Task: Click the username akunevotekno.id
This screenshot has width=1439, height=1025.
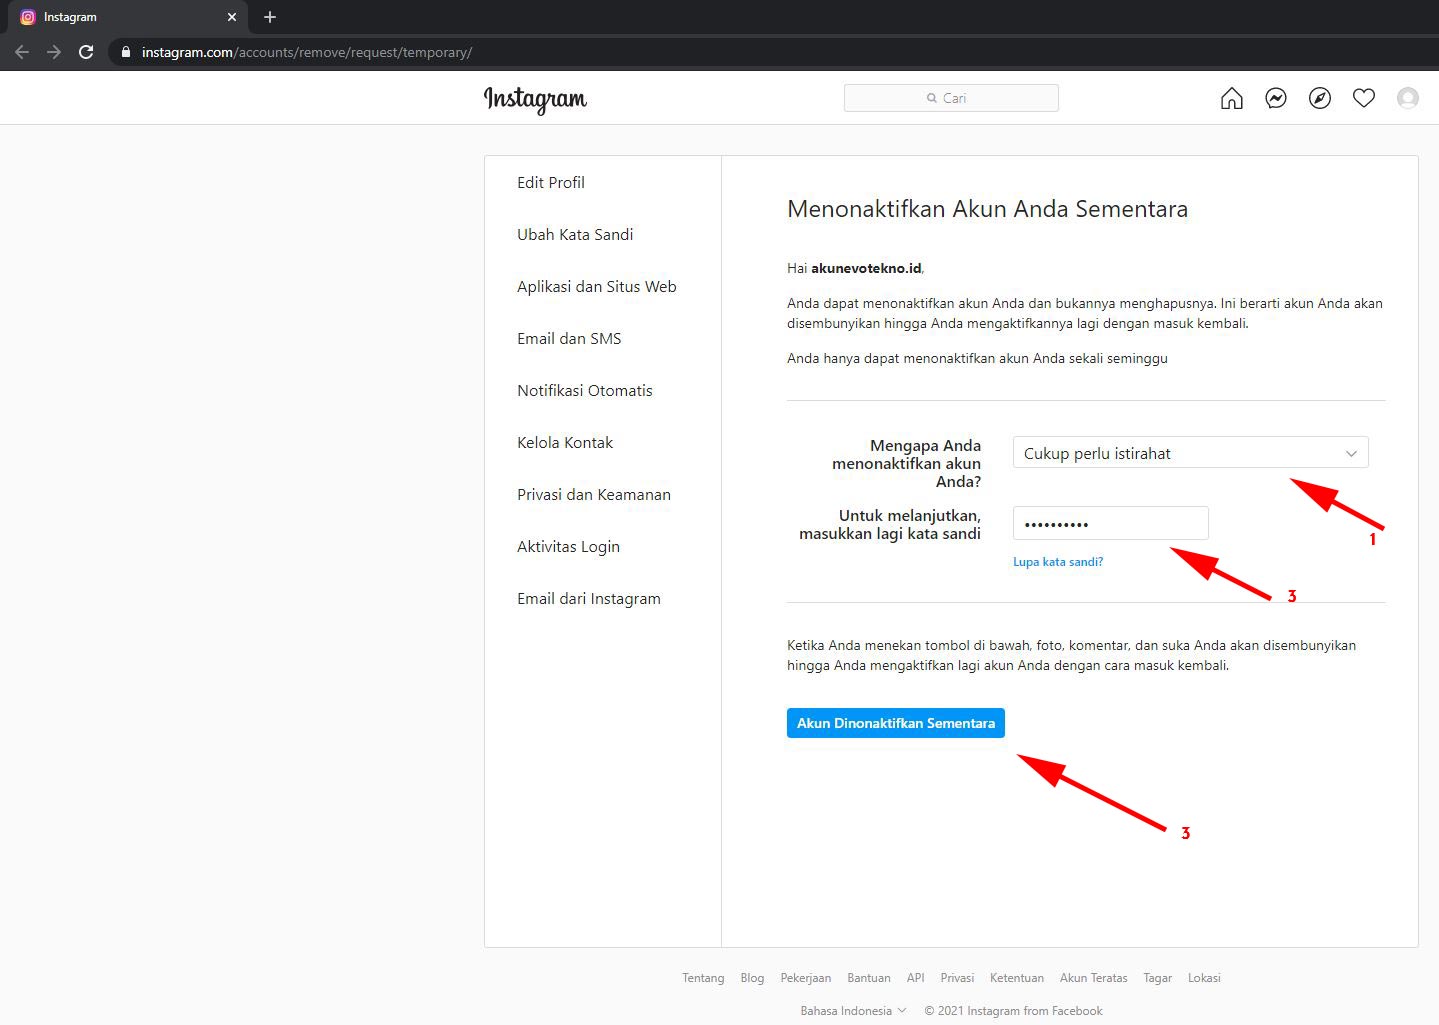Action: point(866,268)
